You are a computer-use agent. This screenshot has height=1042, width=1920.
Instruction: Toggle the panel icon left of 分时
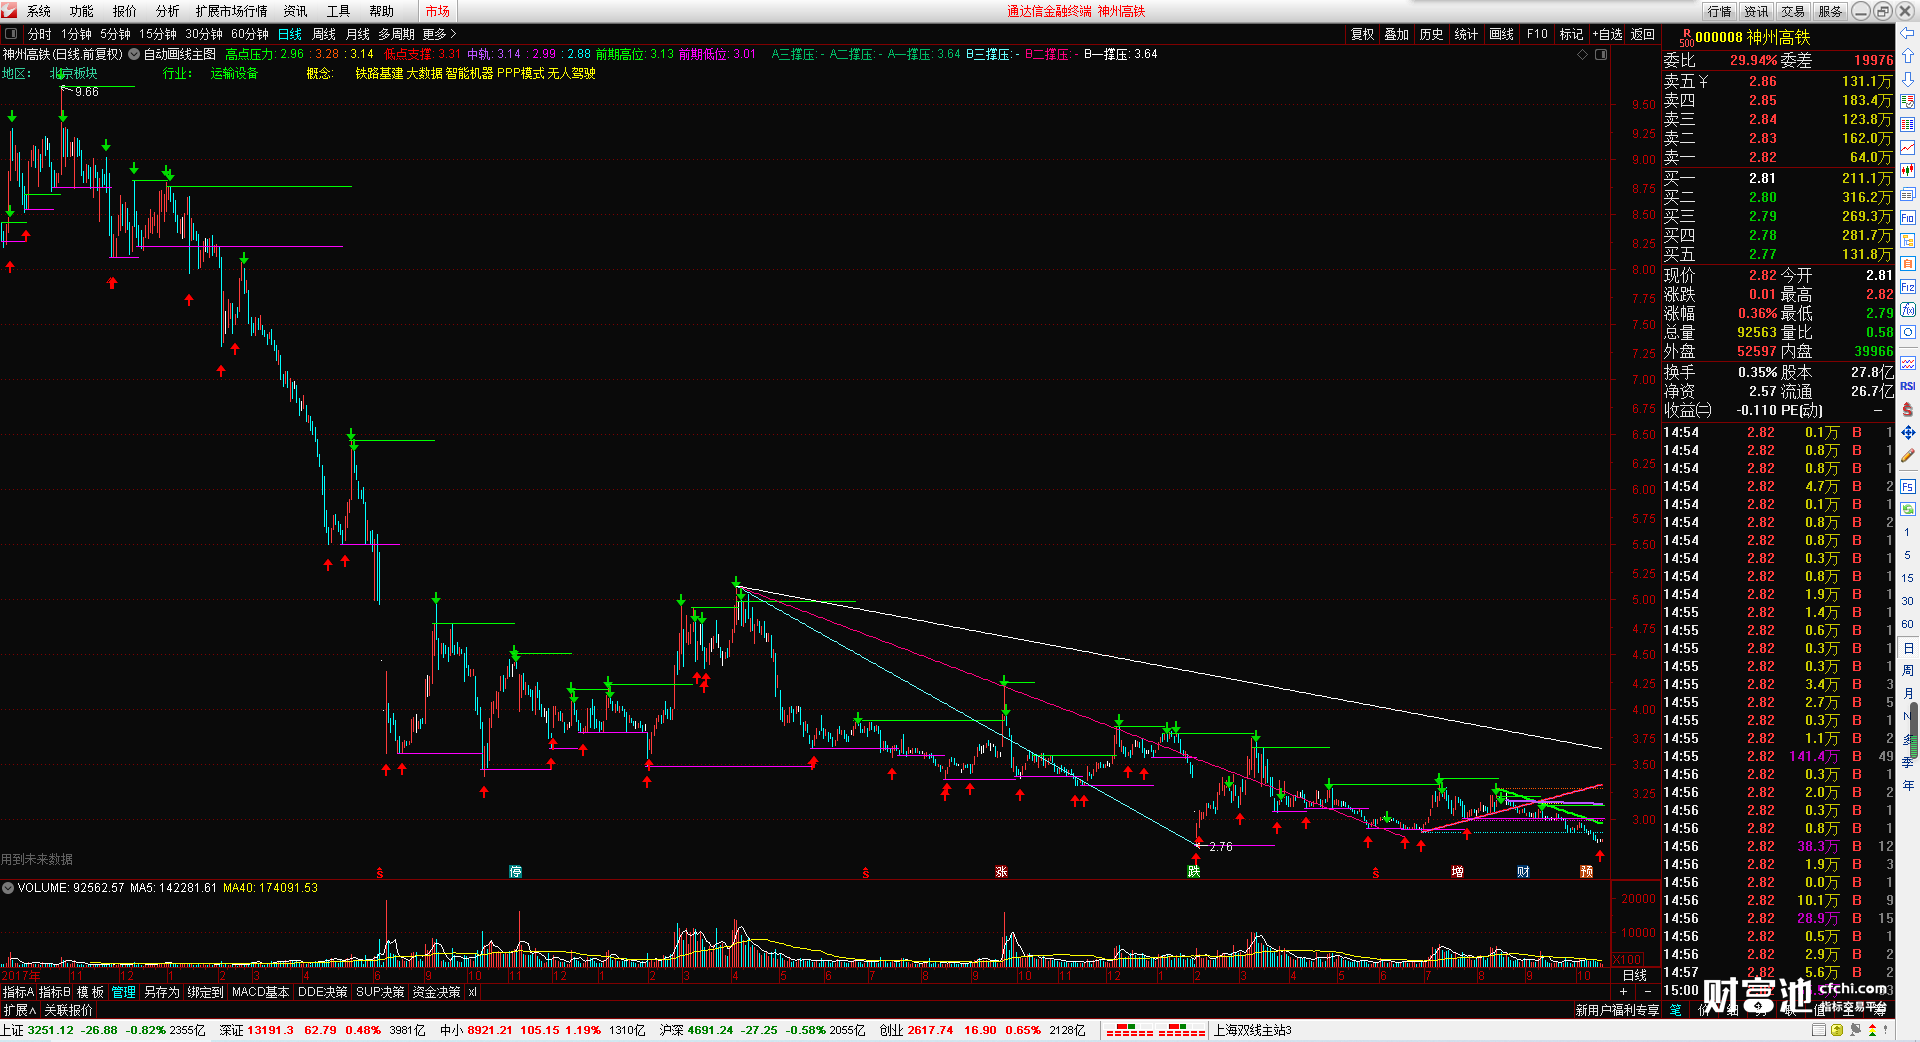(11, 34)
